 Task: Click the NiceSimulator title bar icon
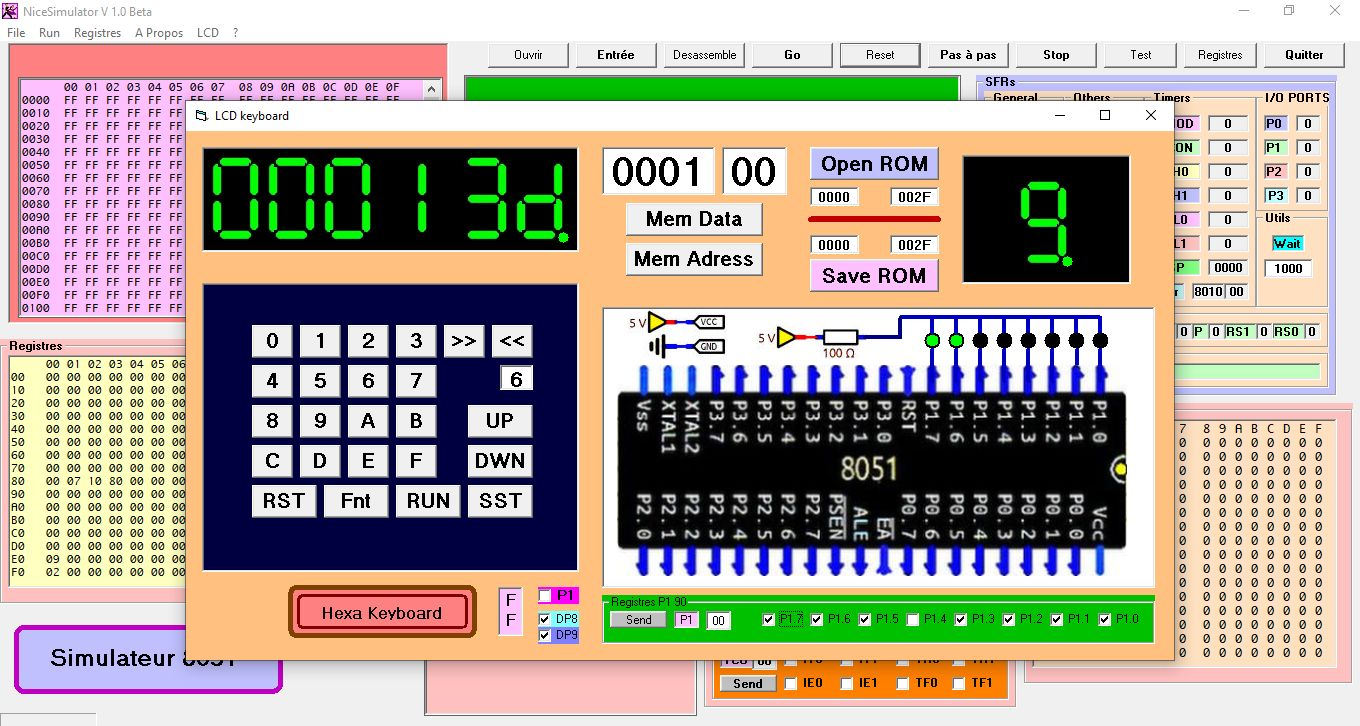point(10,11)
